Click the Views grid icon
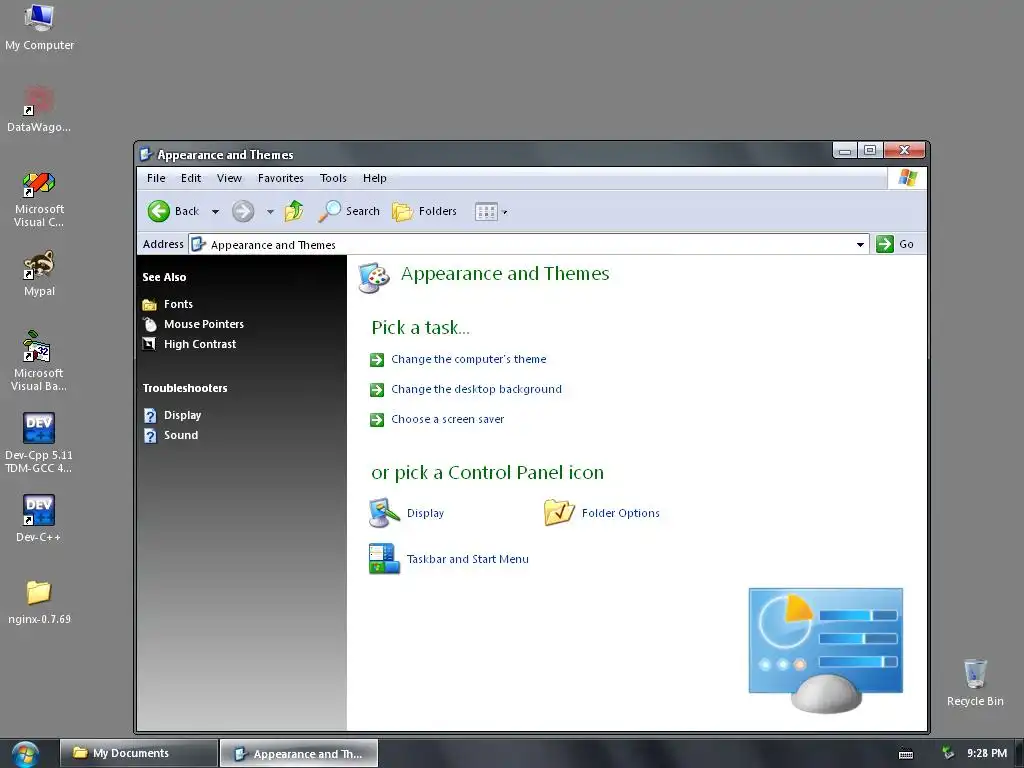The width and height of the screenshot is (1024, 768). coord(486,212)
